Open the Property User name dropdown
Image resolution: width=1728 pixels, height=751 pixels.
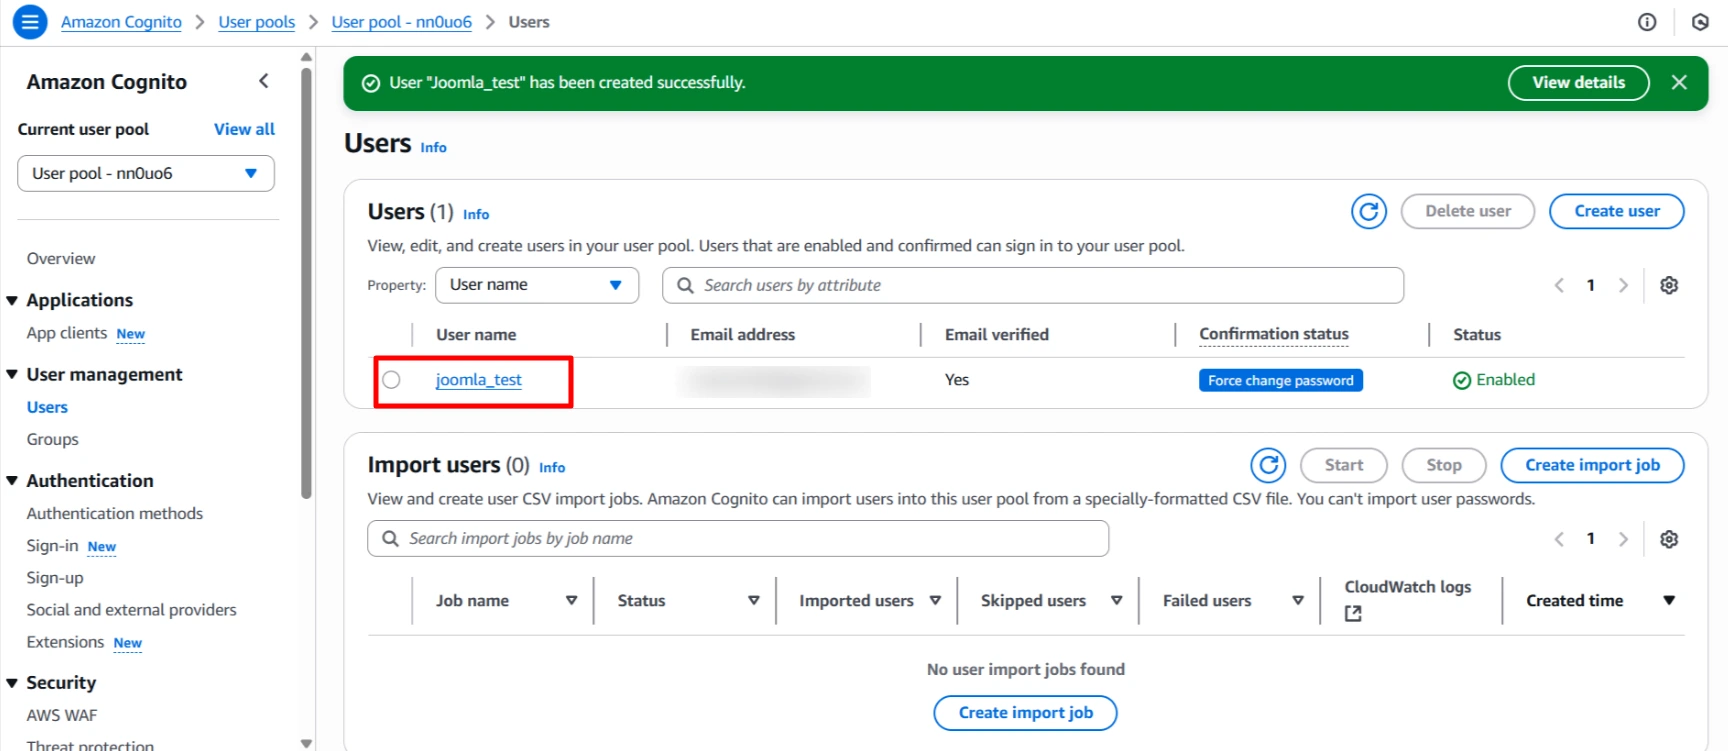click(x=537, y=285)
